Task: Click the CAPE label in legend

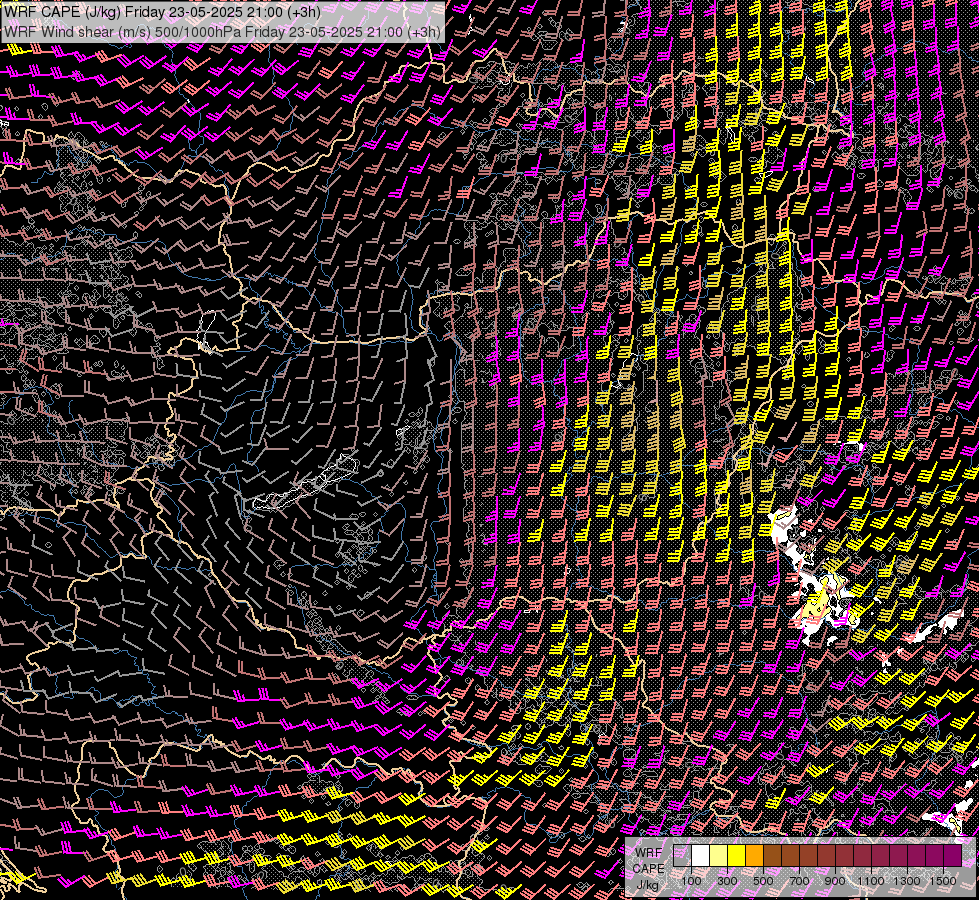Action: 648,868
